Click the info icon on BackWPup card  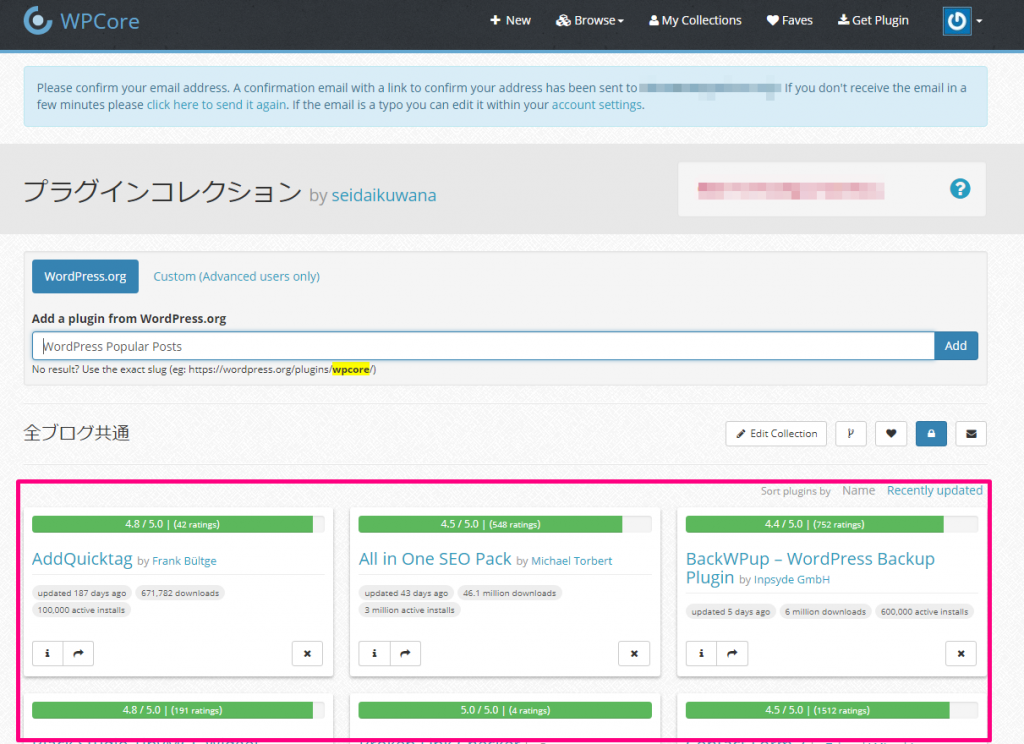[x=701, y=653]
